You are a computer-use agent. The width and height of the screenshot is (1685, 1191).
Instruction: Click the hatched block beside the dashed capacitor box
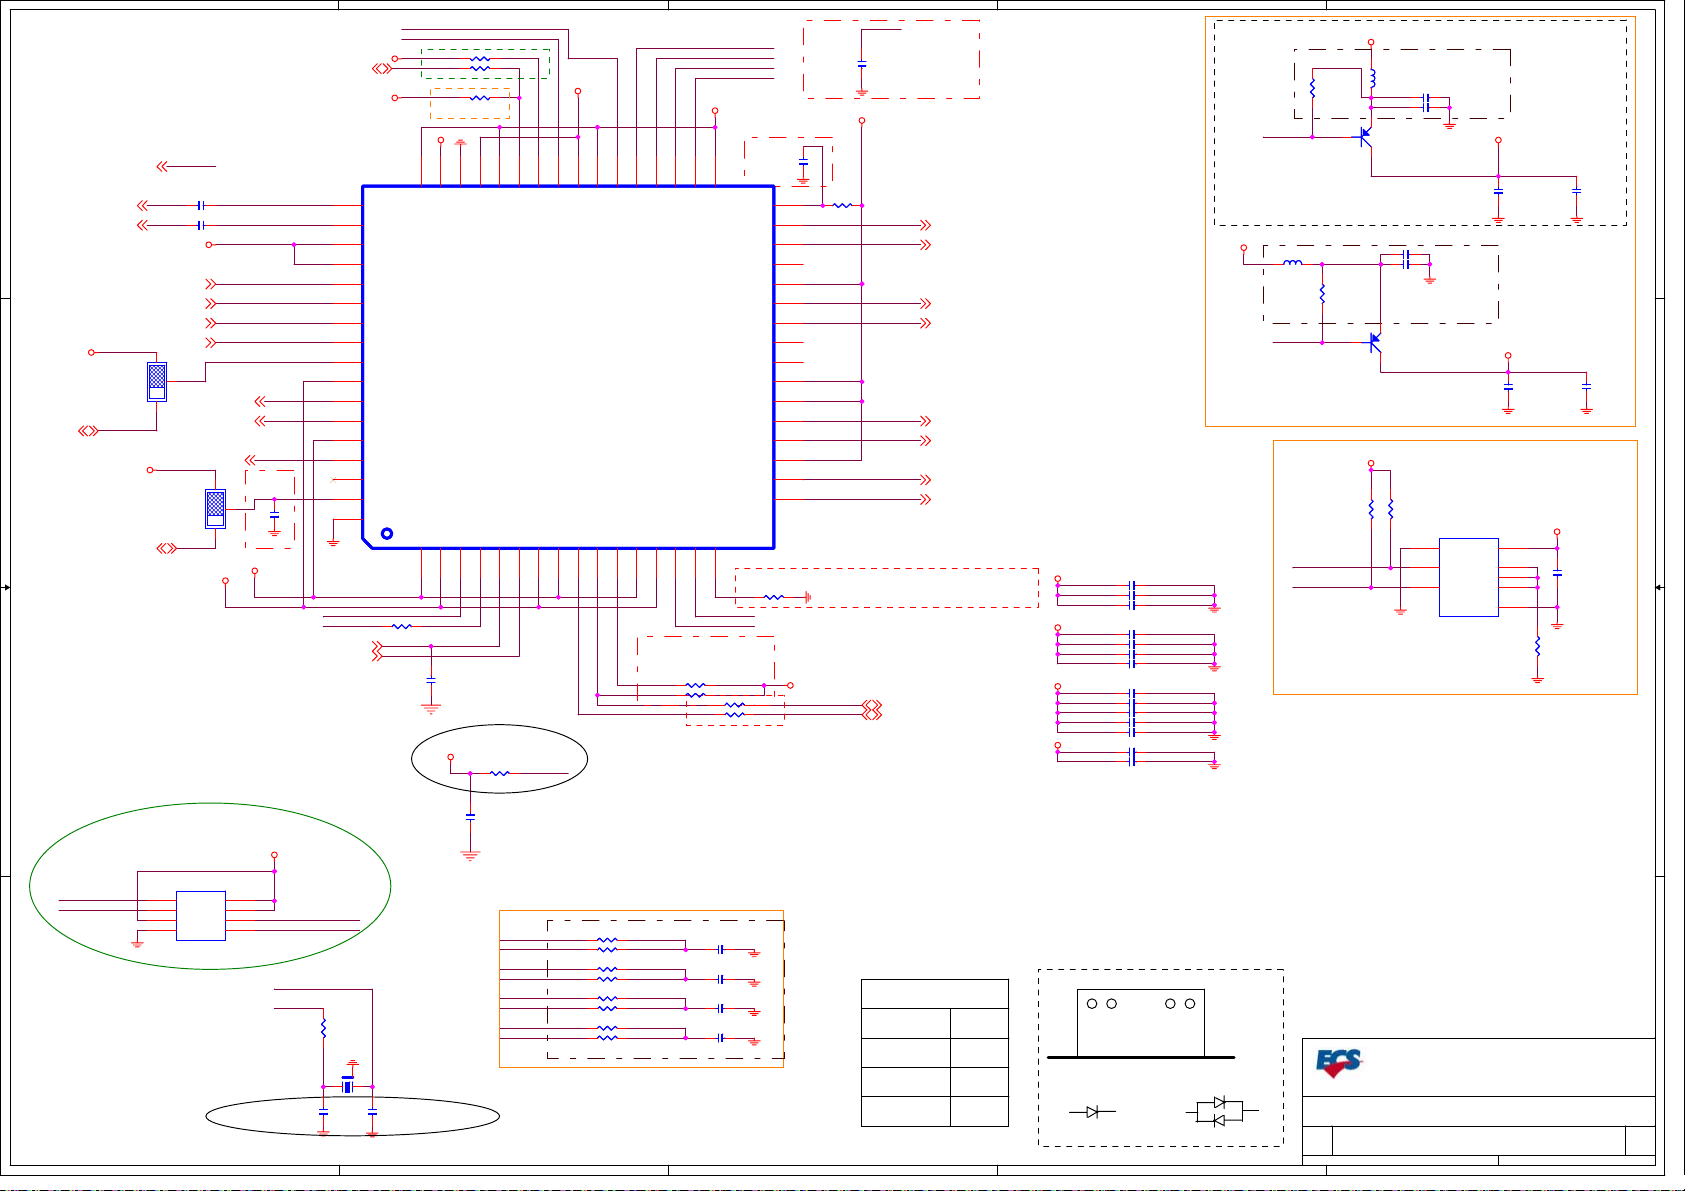(215, 509)
